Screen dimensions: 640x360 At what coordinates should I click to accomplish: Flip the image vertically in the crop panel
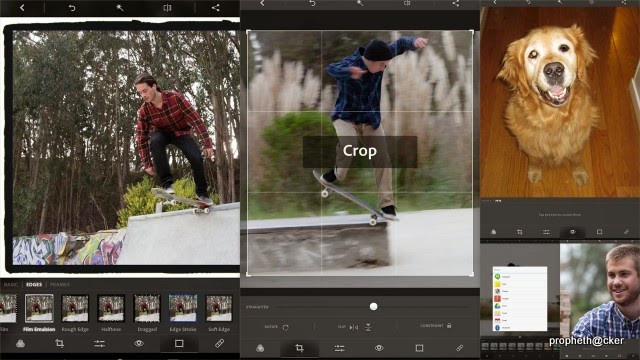[368, 327]
